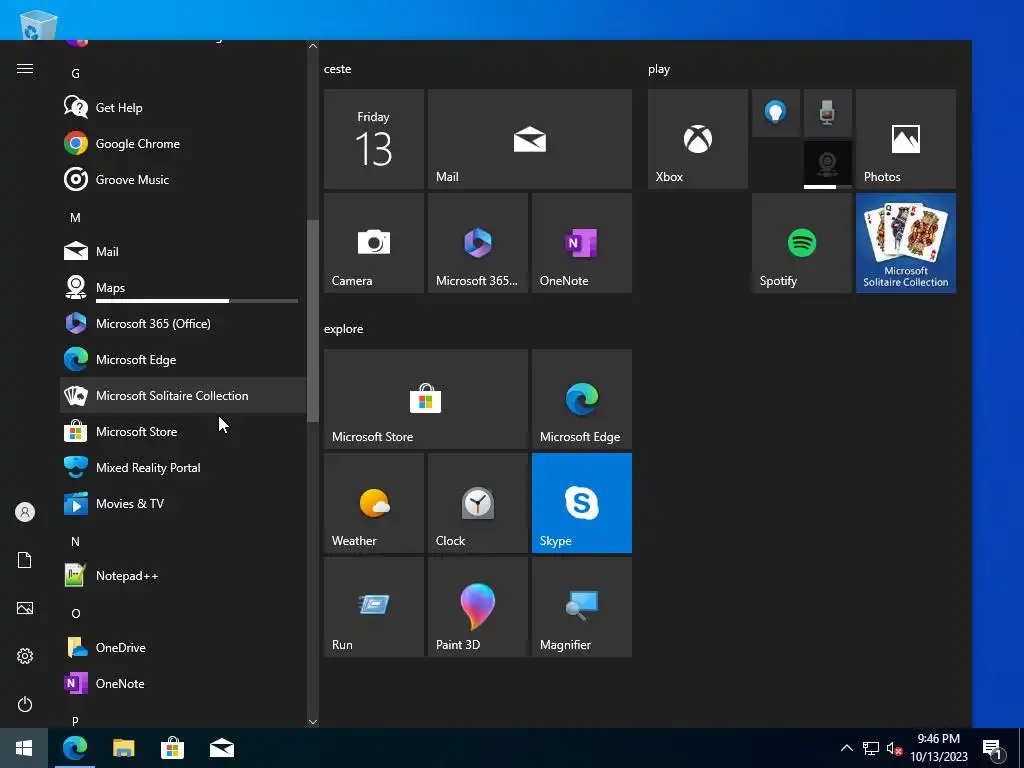Open Settings gear in Start sidebar
Screen dimensions: 1024x768
25,656
